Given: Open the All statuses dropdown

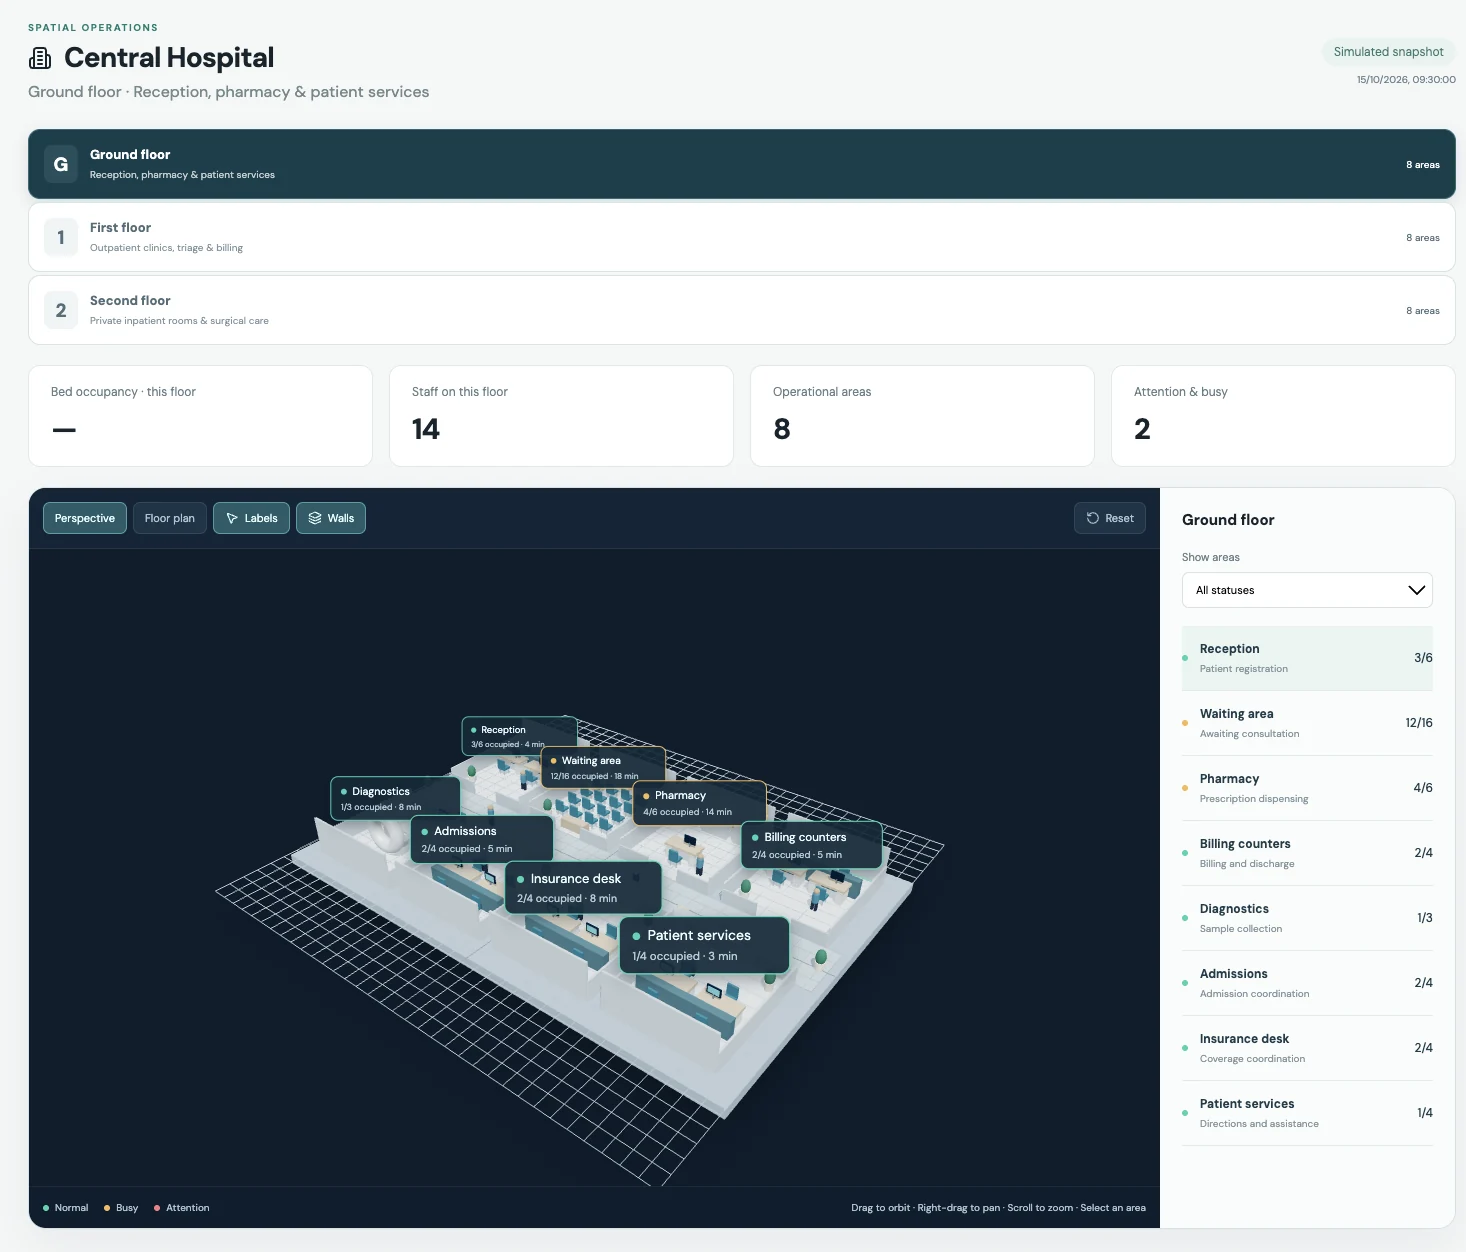Looking at the screenshot, I should [1307, 590].
